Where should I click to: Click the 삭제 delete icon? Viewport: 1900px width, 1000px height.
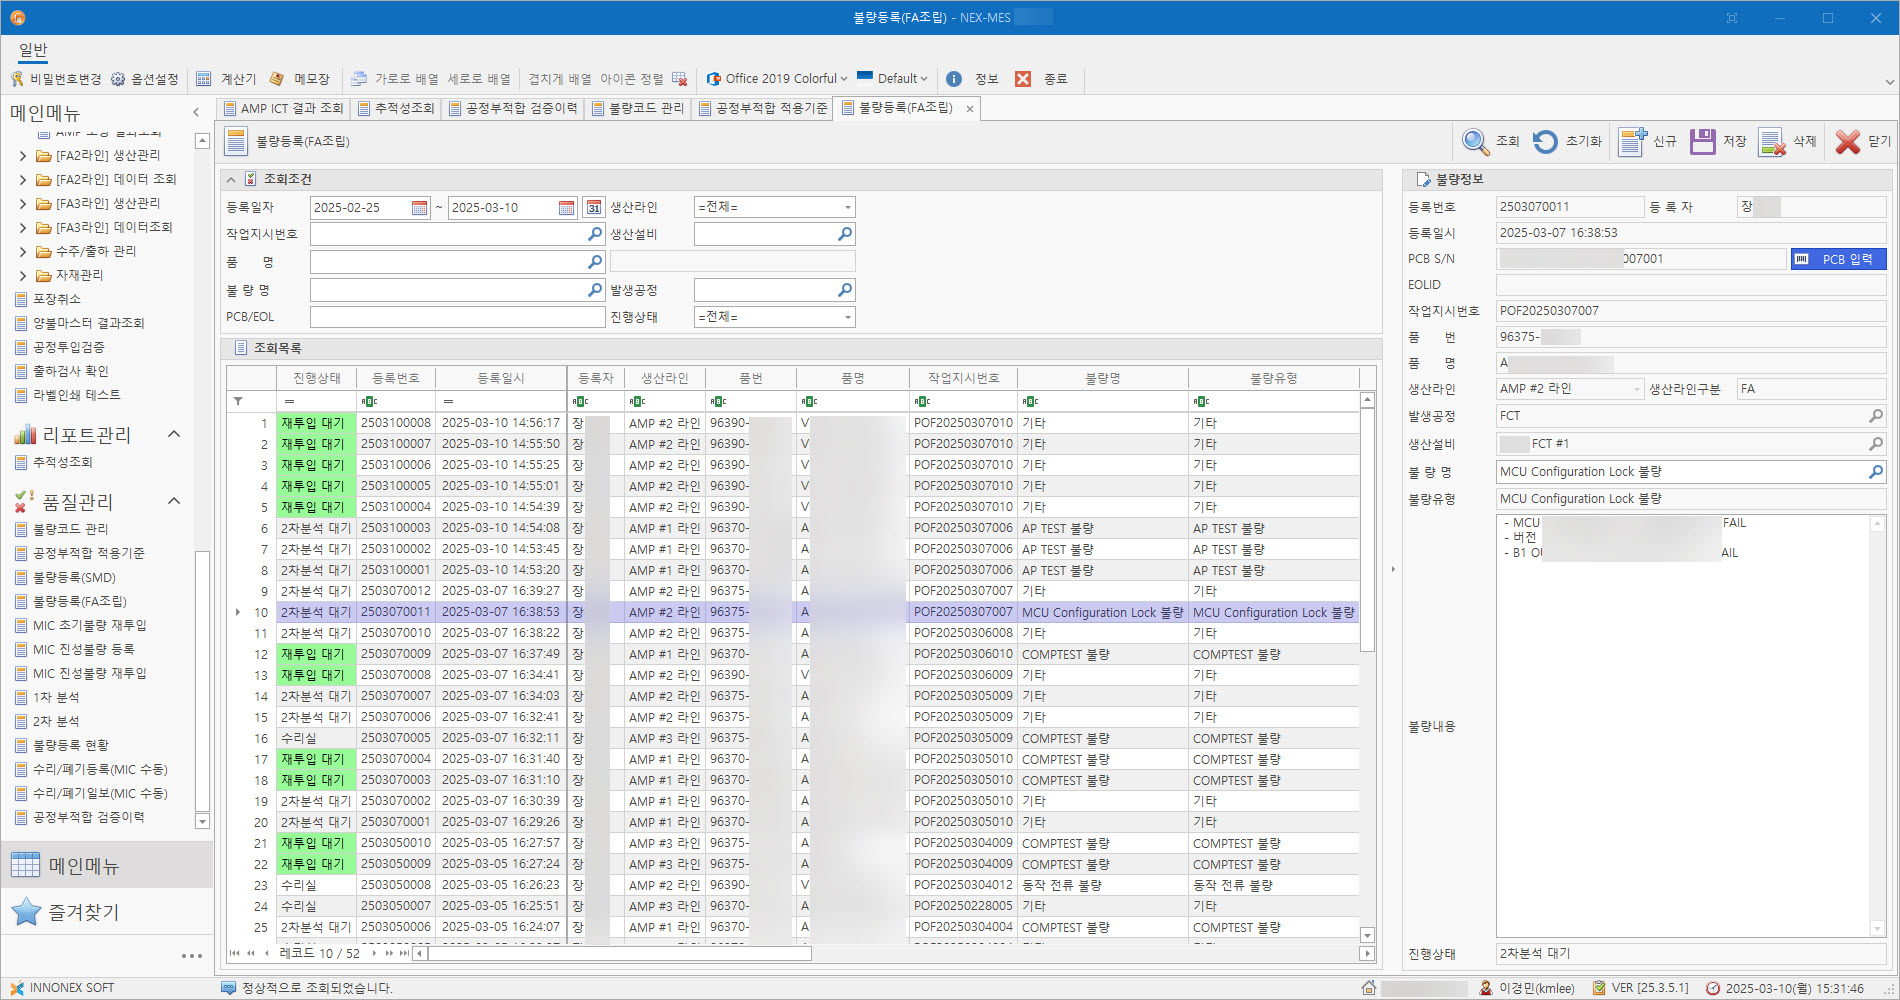[1772, 142]
